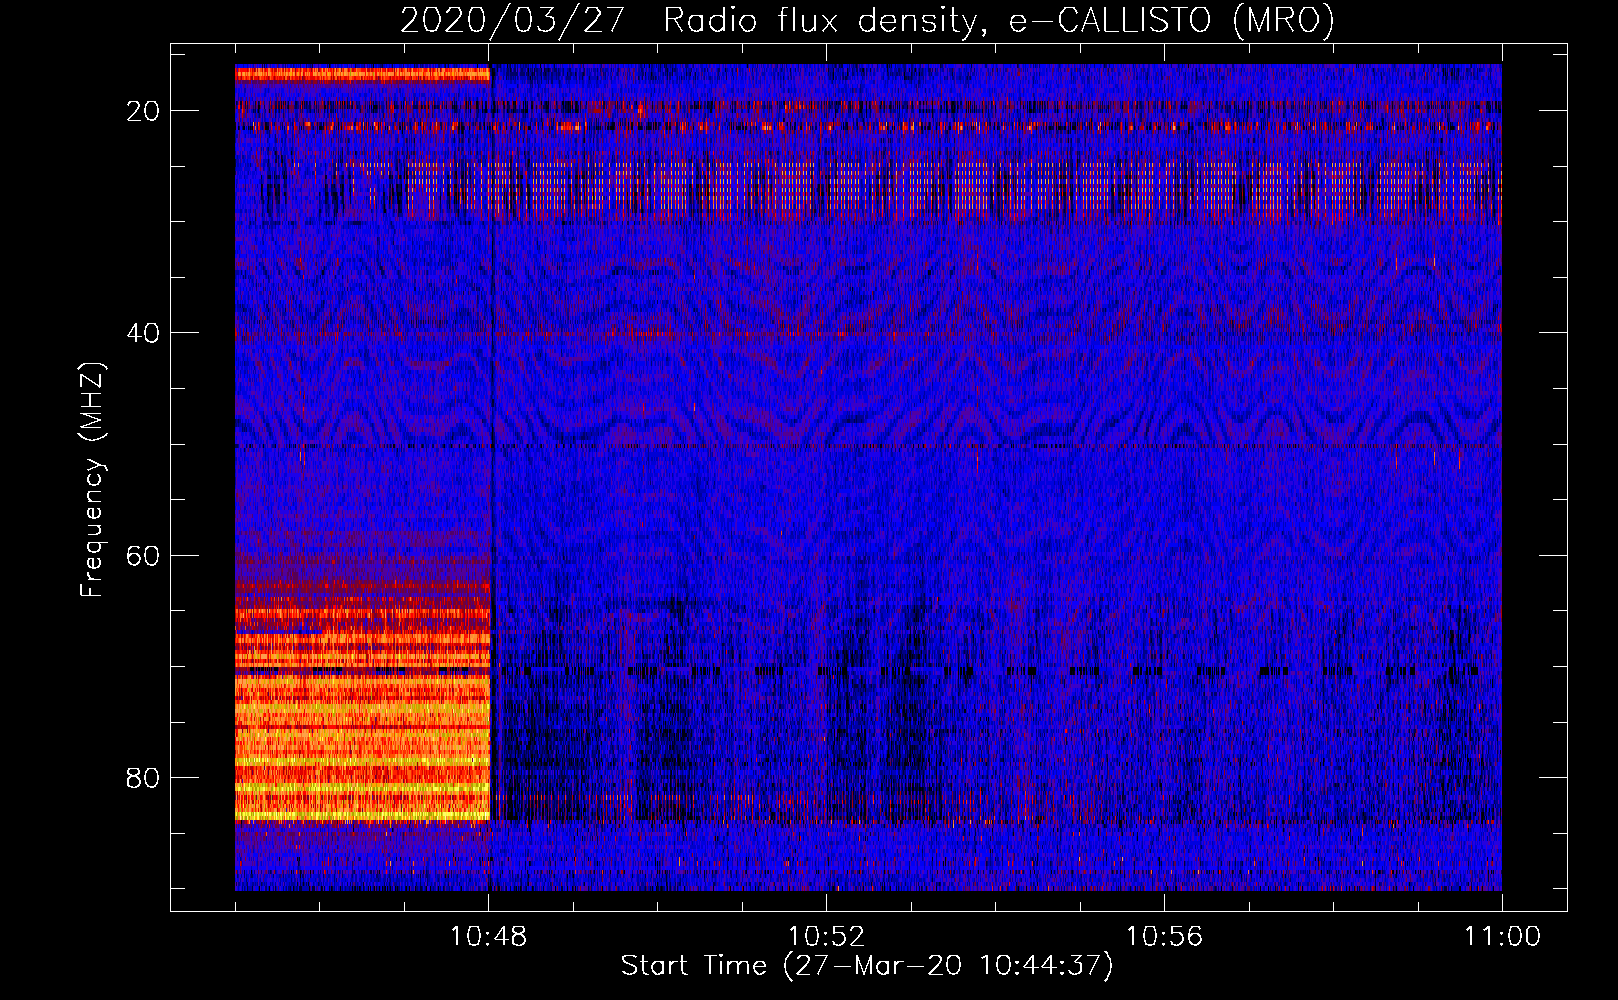Click the time tick label "11:00"
Image resolution: width=1618 pixels, height=1000 pixels.
(1502, 937)
